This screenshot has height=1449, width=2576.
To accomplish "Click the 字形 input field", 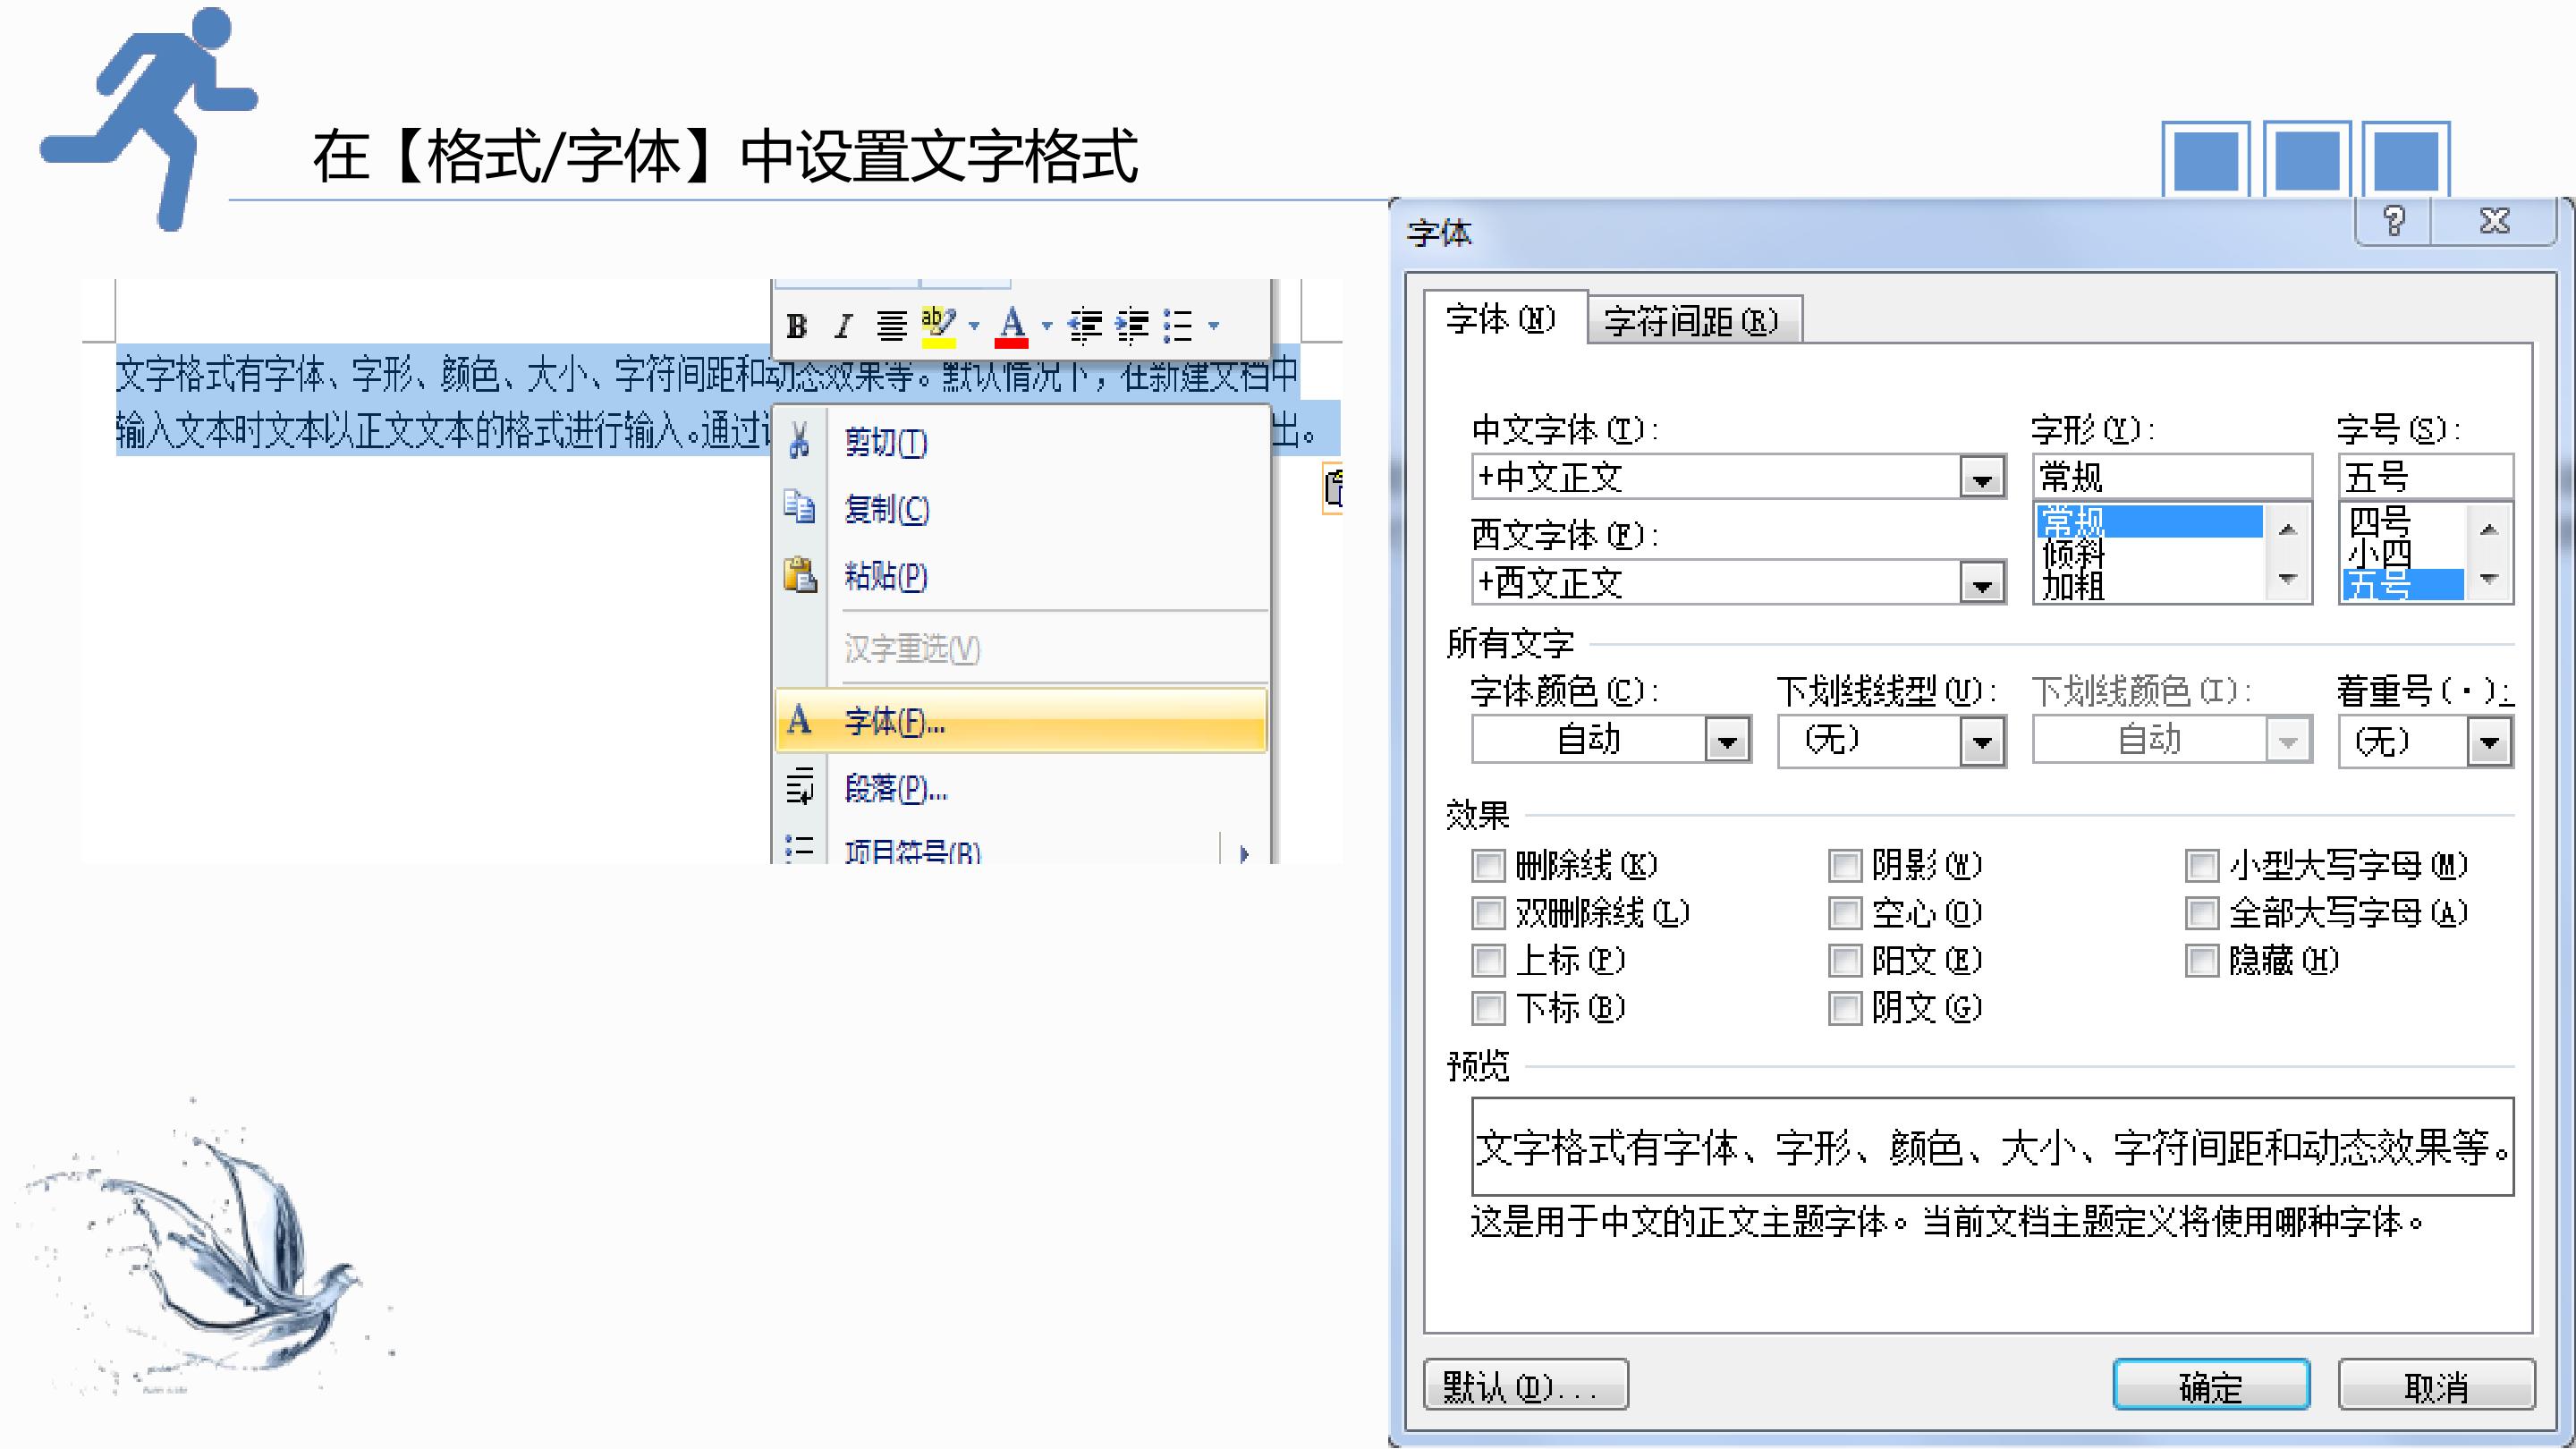I will [x=2172, y=477].
